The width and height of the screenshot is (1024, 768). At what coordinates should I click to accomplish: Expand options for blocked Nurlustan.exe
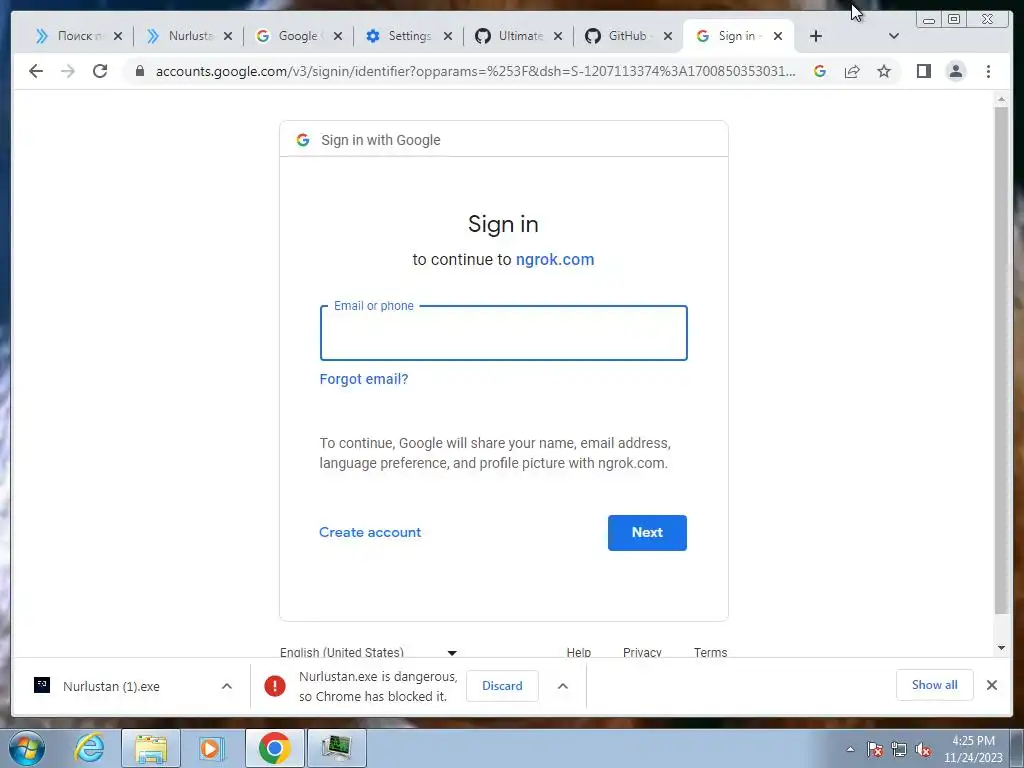coord(563,686)
